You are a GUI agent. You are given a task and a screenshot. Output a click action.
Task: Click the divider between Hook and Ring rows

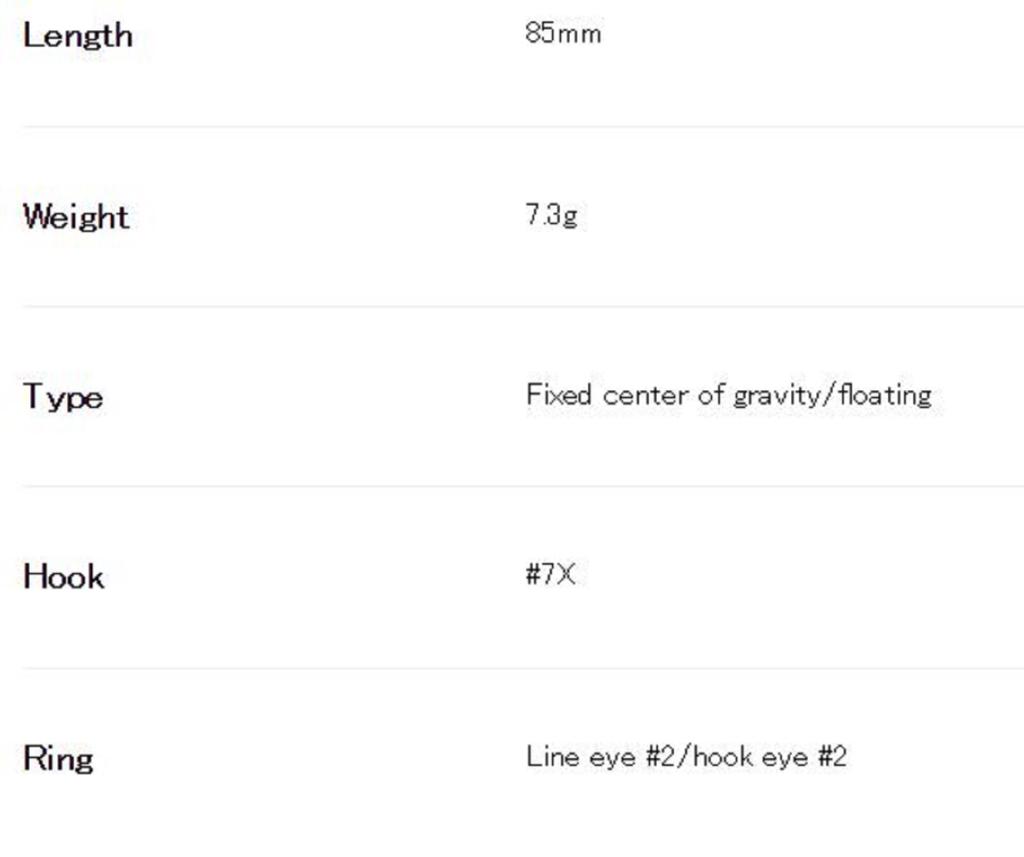point(522,668)
